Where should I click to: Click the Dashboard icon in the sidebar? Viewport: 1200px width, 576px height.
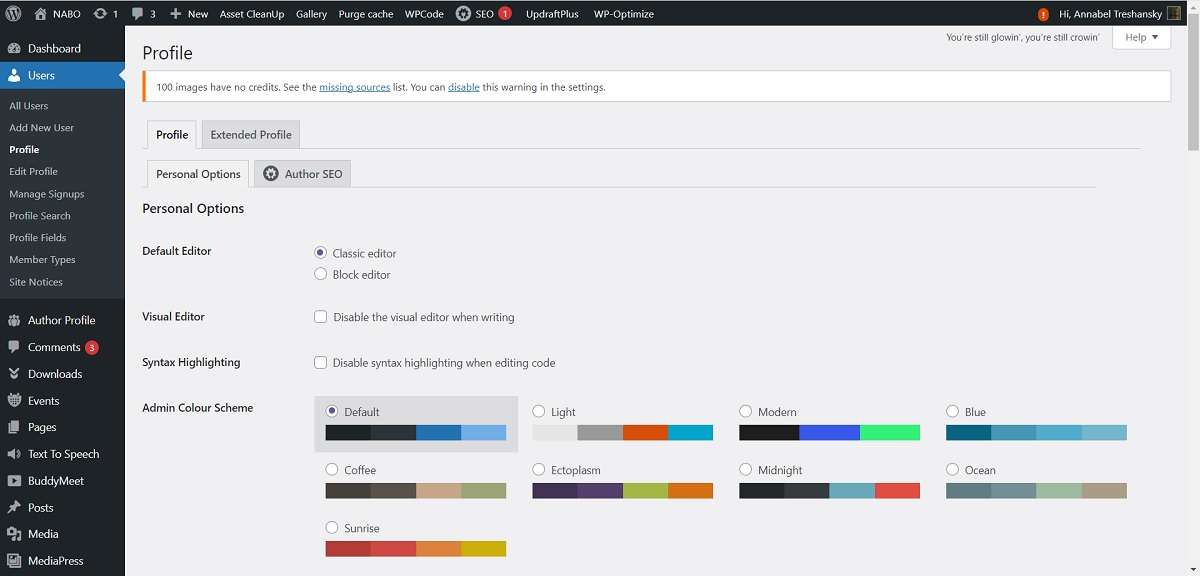coord(14,48)
